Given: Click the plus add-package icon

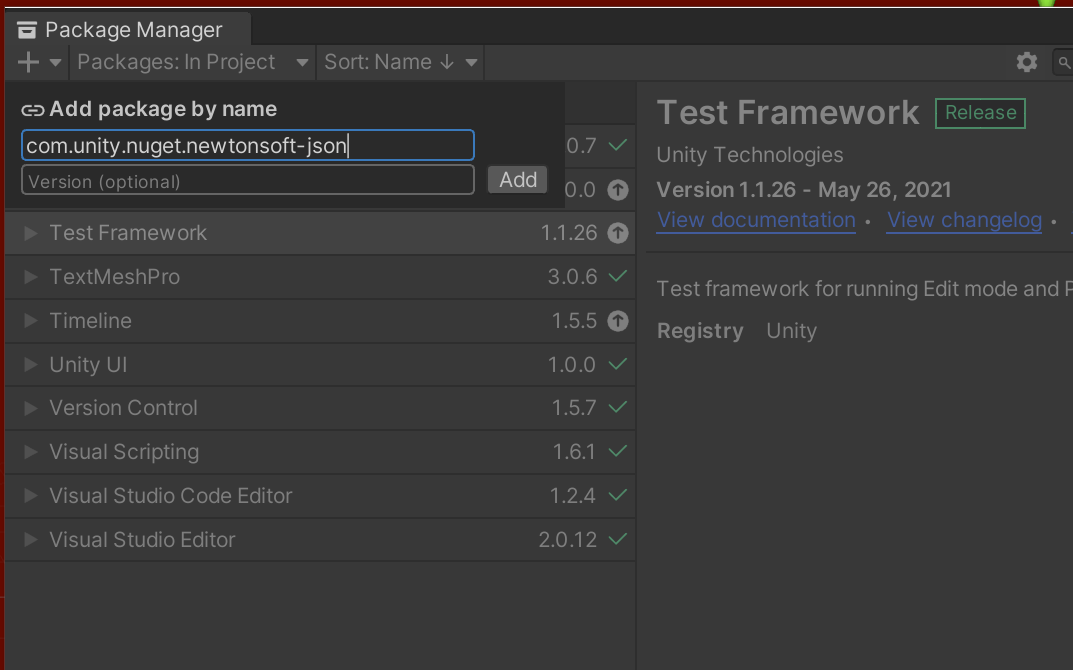Looking at the screenshot, I should [x=28, y=62].
